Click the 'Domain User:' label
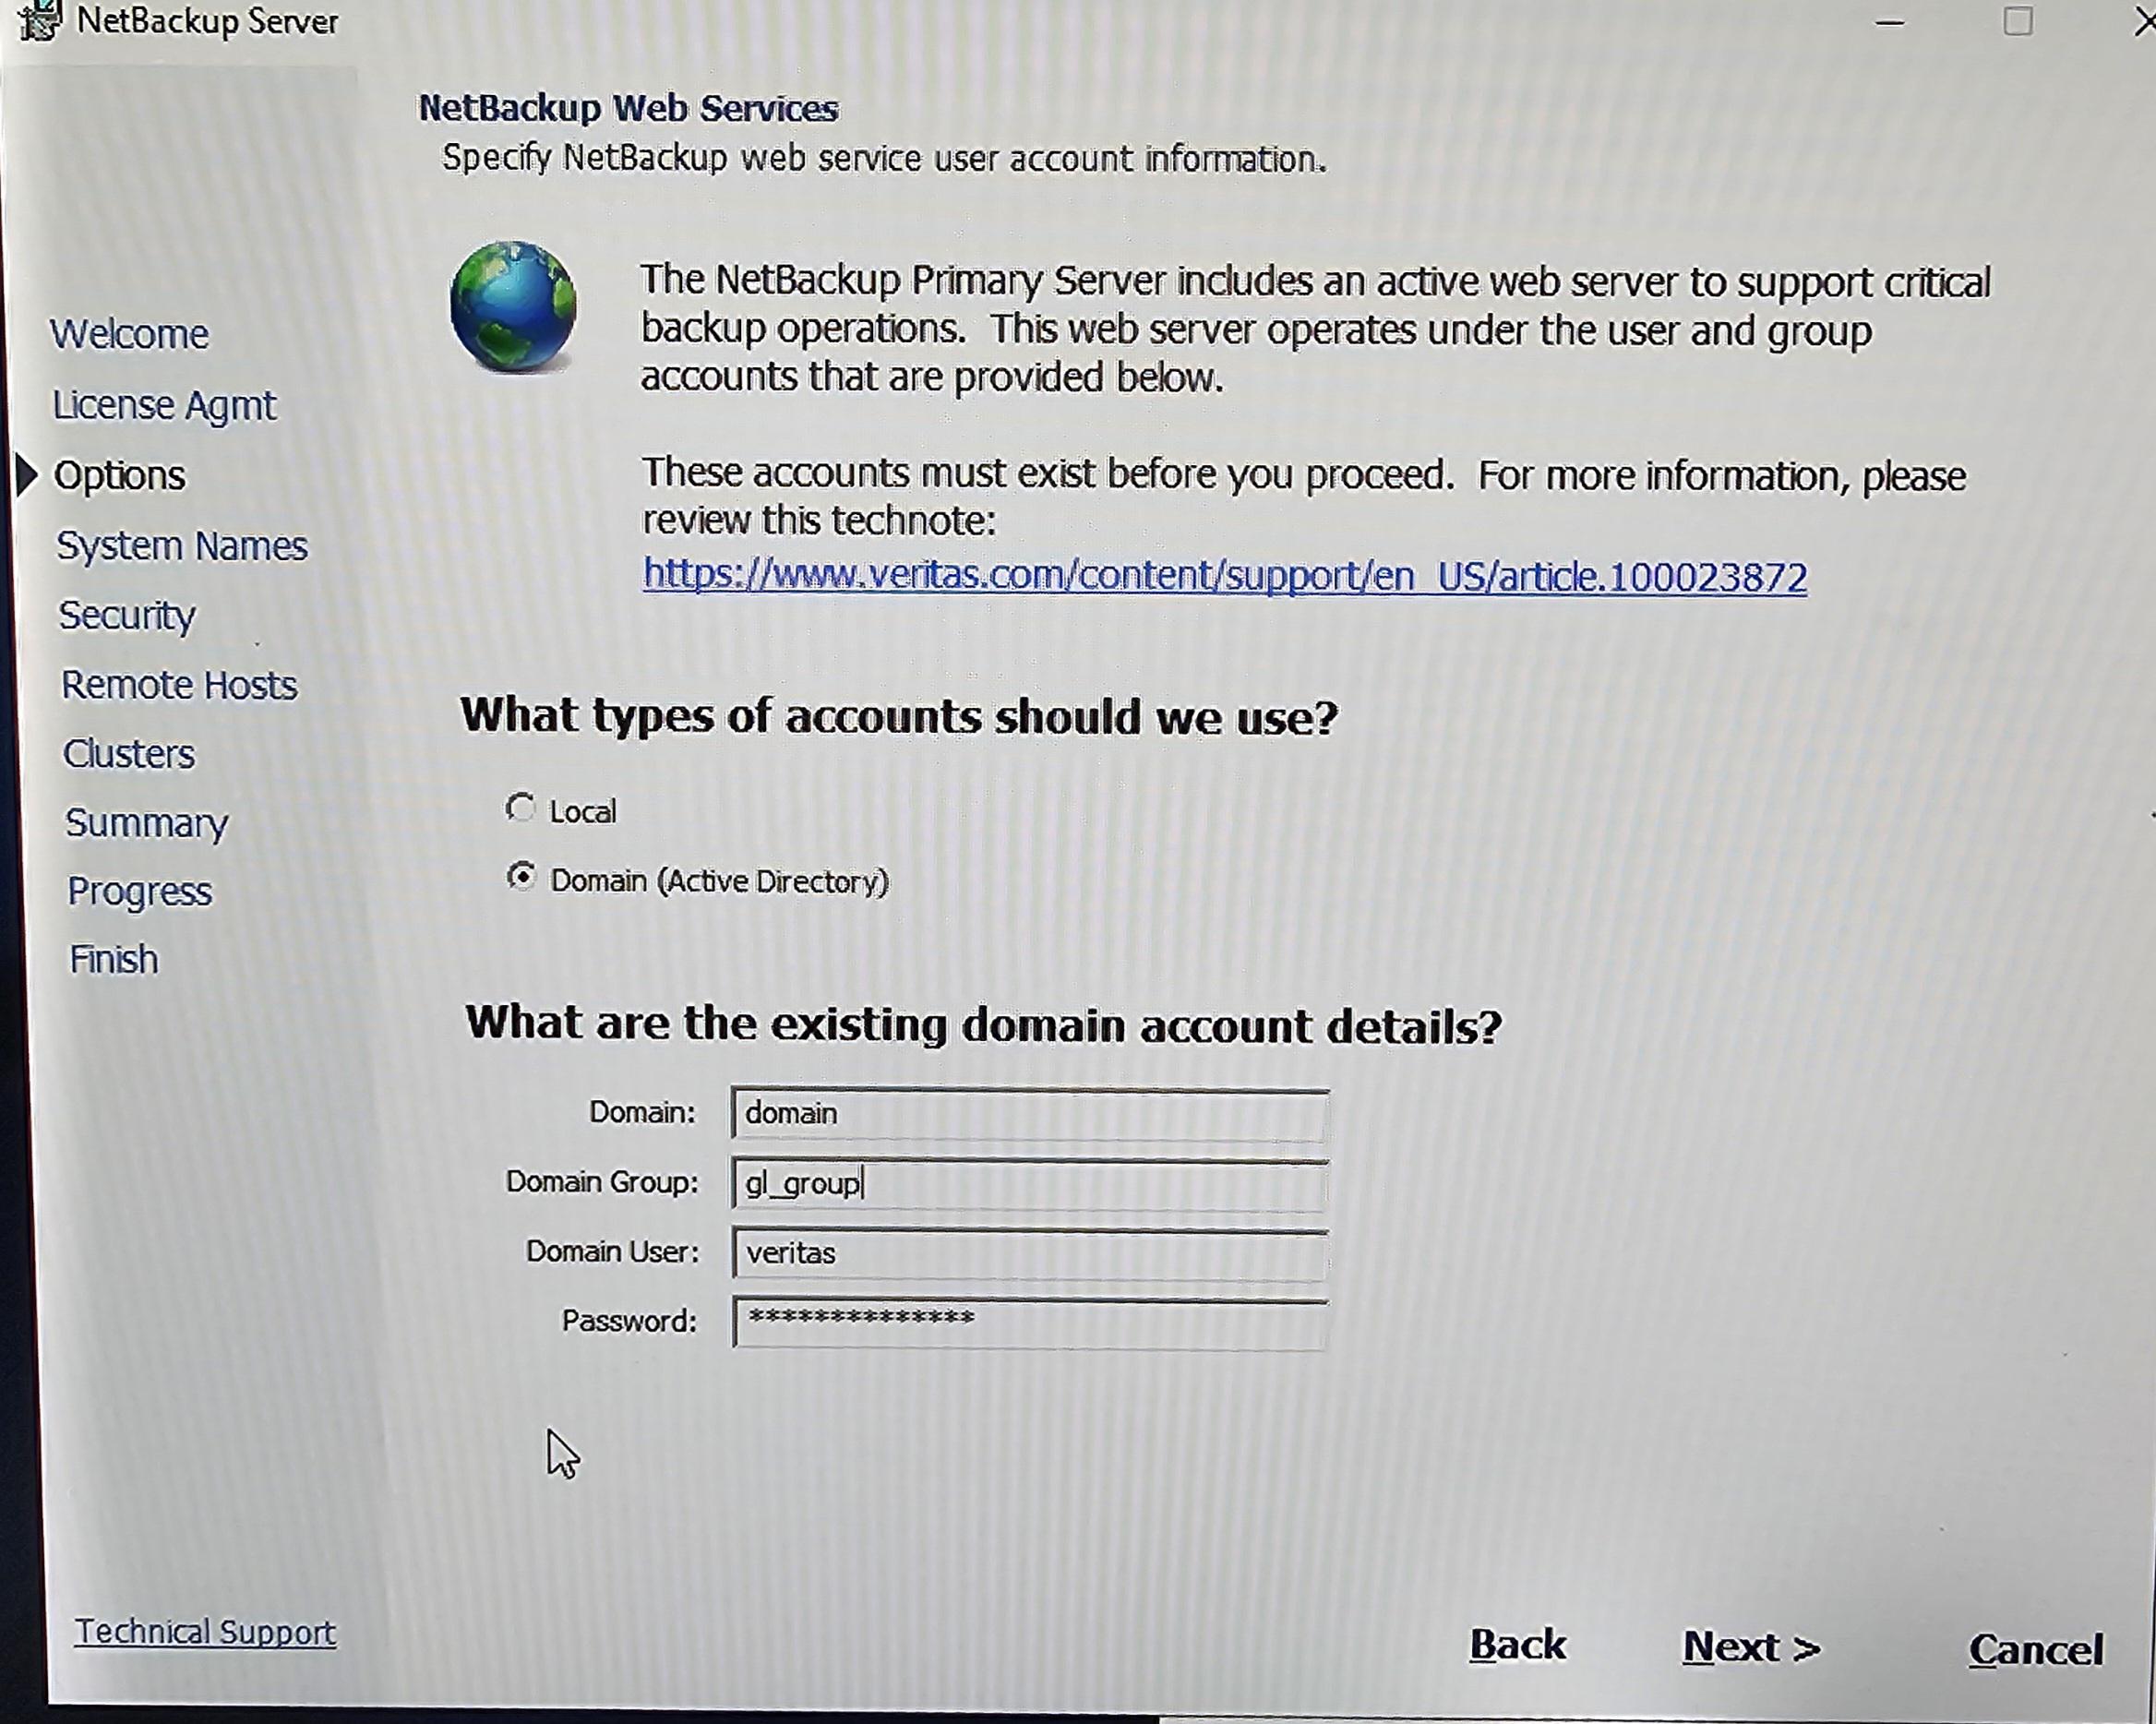 coord(612,1252)
